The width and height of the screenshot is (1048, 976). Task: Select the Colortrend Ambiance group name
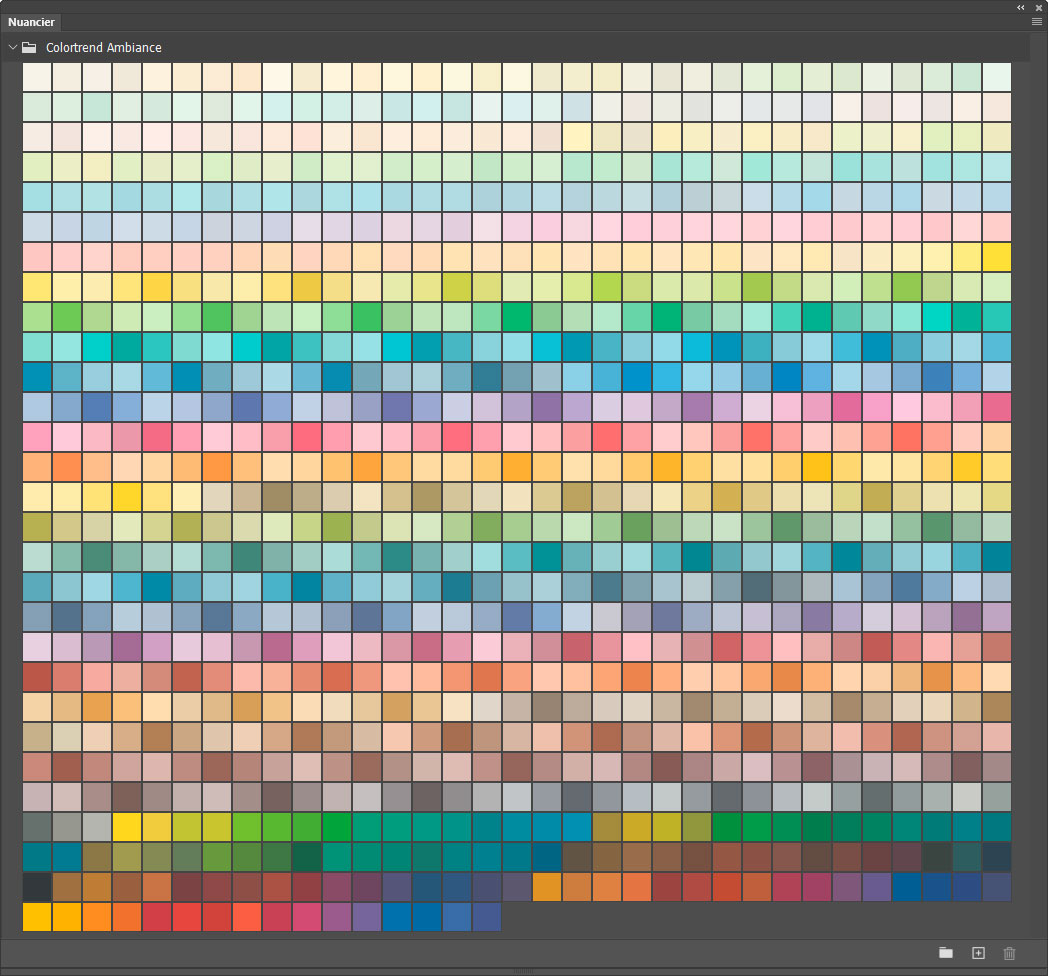[104, 47]
